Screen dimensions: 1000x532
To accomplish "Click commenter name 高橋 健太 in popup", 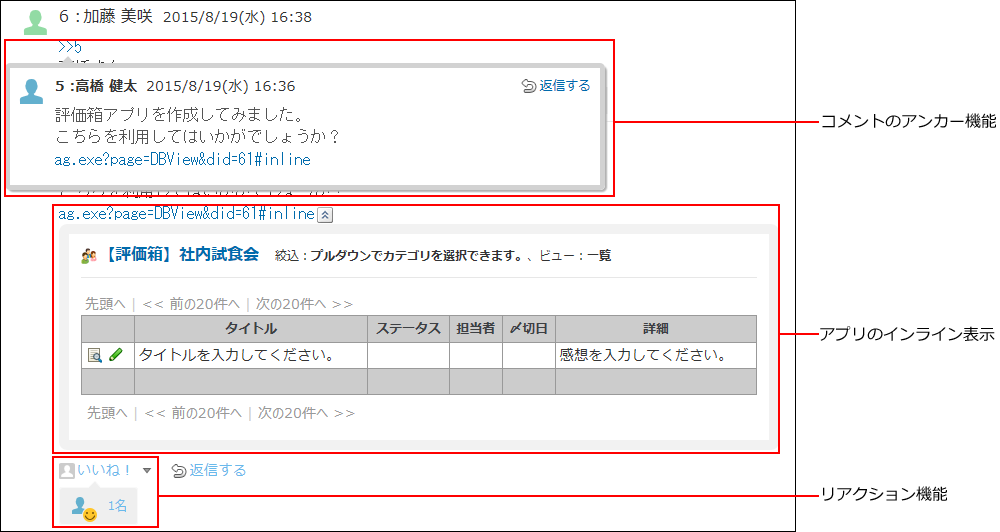I will [x=107, y=86].
